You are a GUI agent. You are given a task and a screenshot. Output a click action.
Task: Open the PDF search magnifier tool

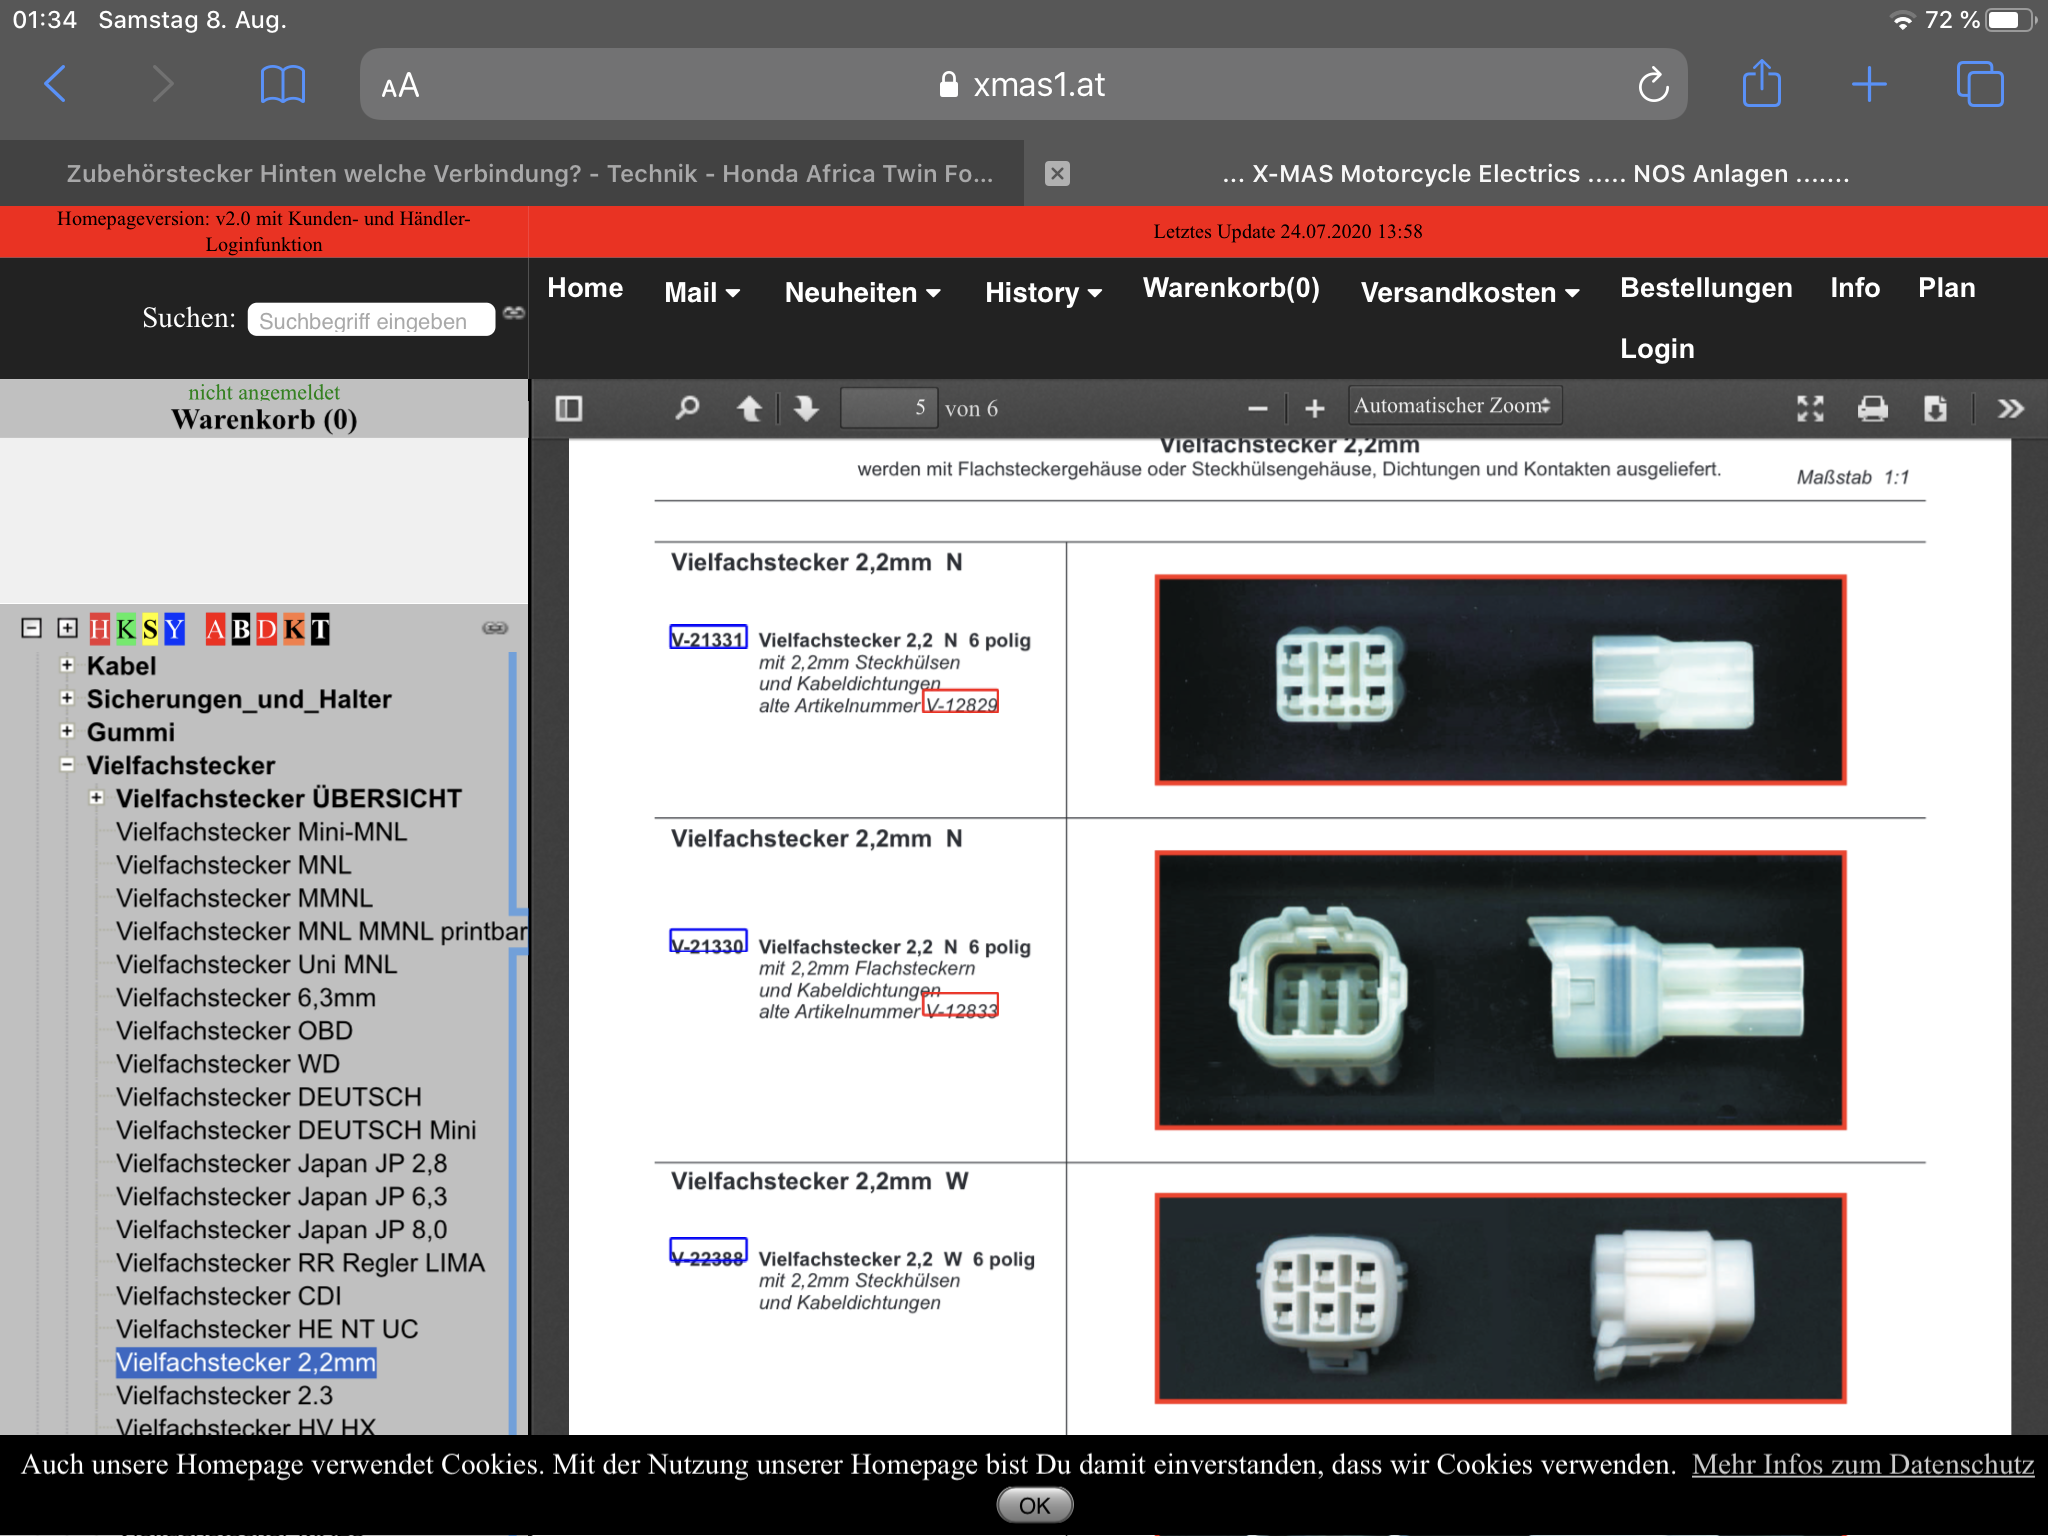pyautogui.click(x=687, y=408)
